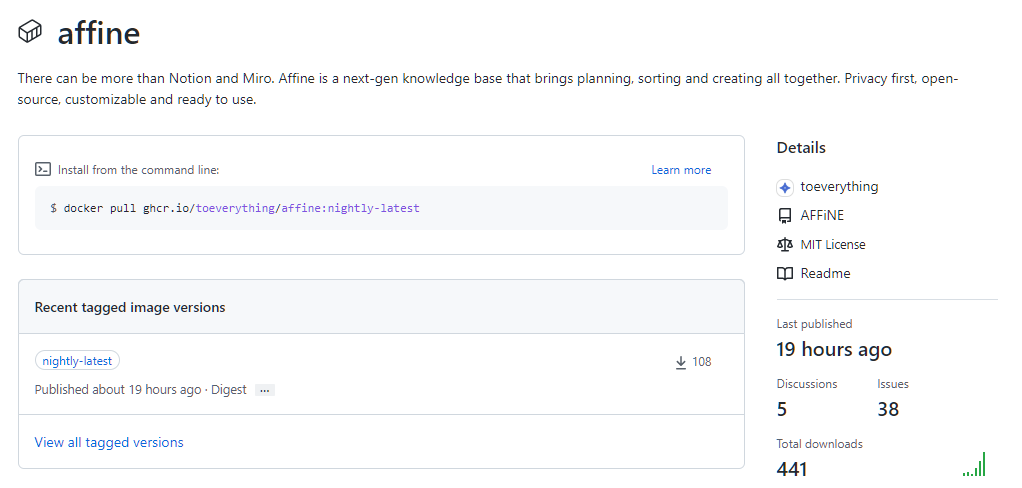Image resolution: width=1022 pixels, height=488 pixels.
Task: Click the toeverything organization avatar icon
Action: pos(785,188)
